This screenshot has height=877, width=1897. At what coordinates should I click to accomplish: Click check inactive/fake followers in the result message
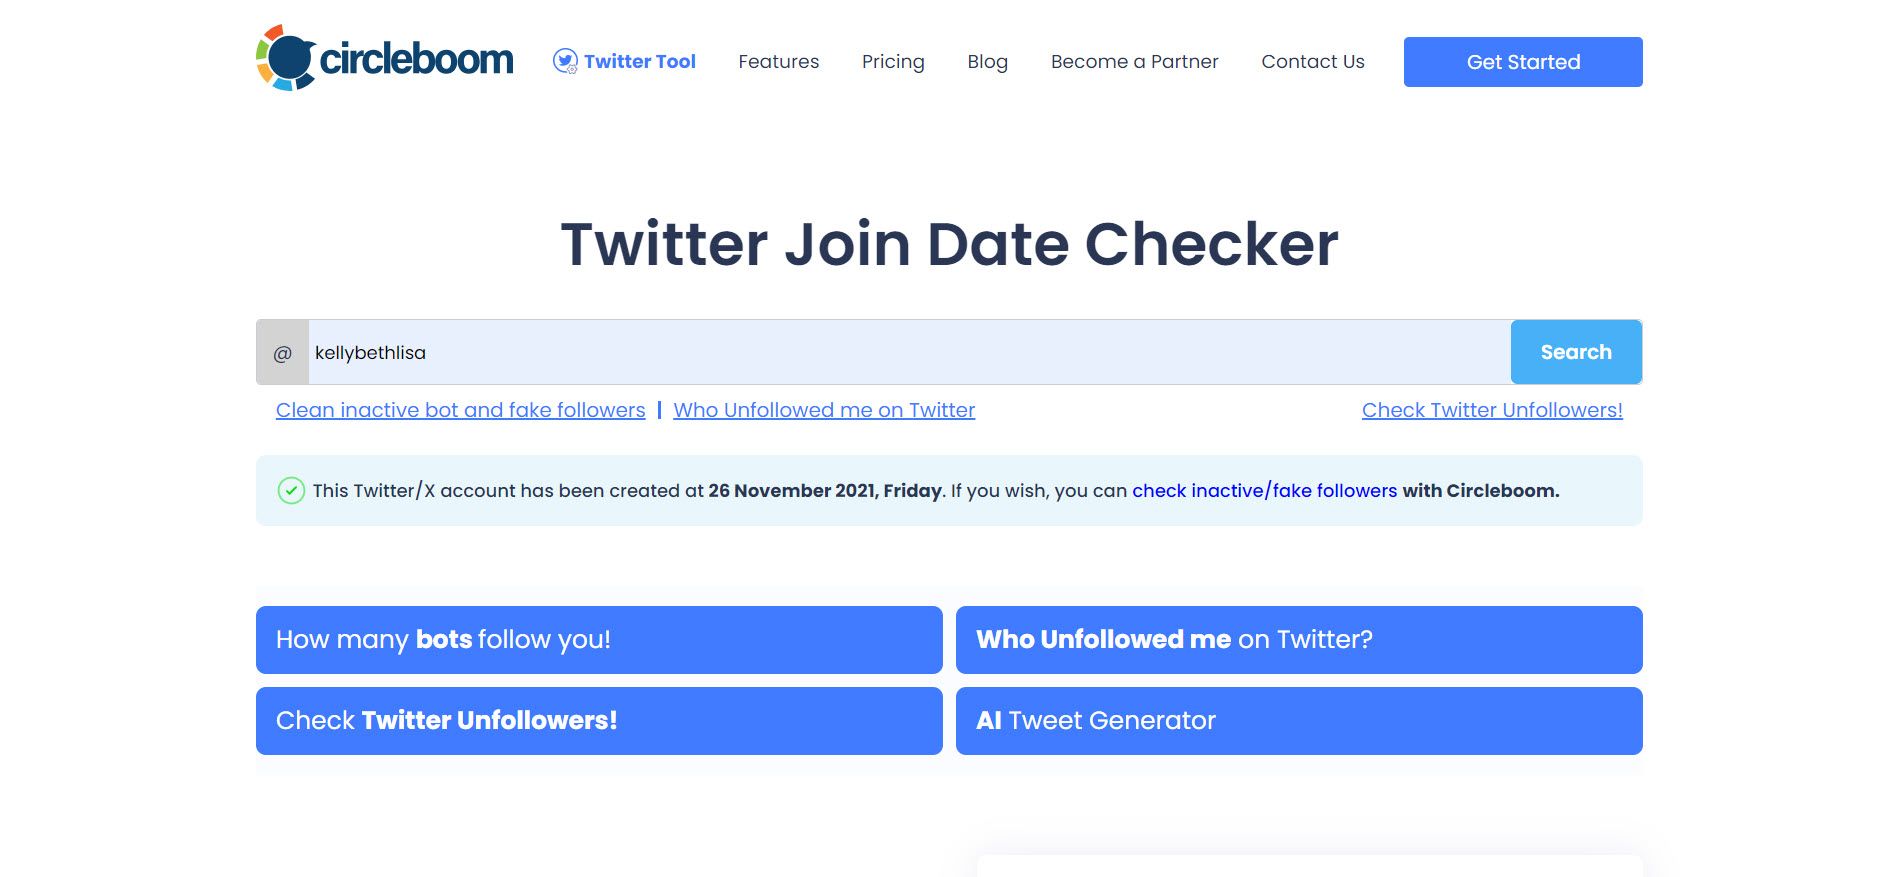[1264, 490]
